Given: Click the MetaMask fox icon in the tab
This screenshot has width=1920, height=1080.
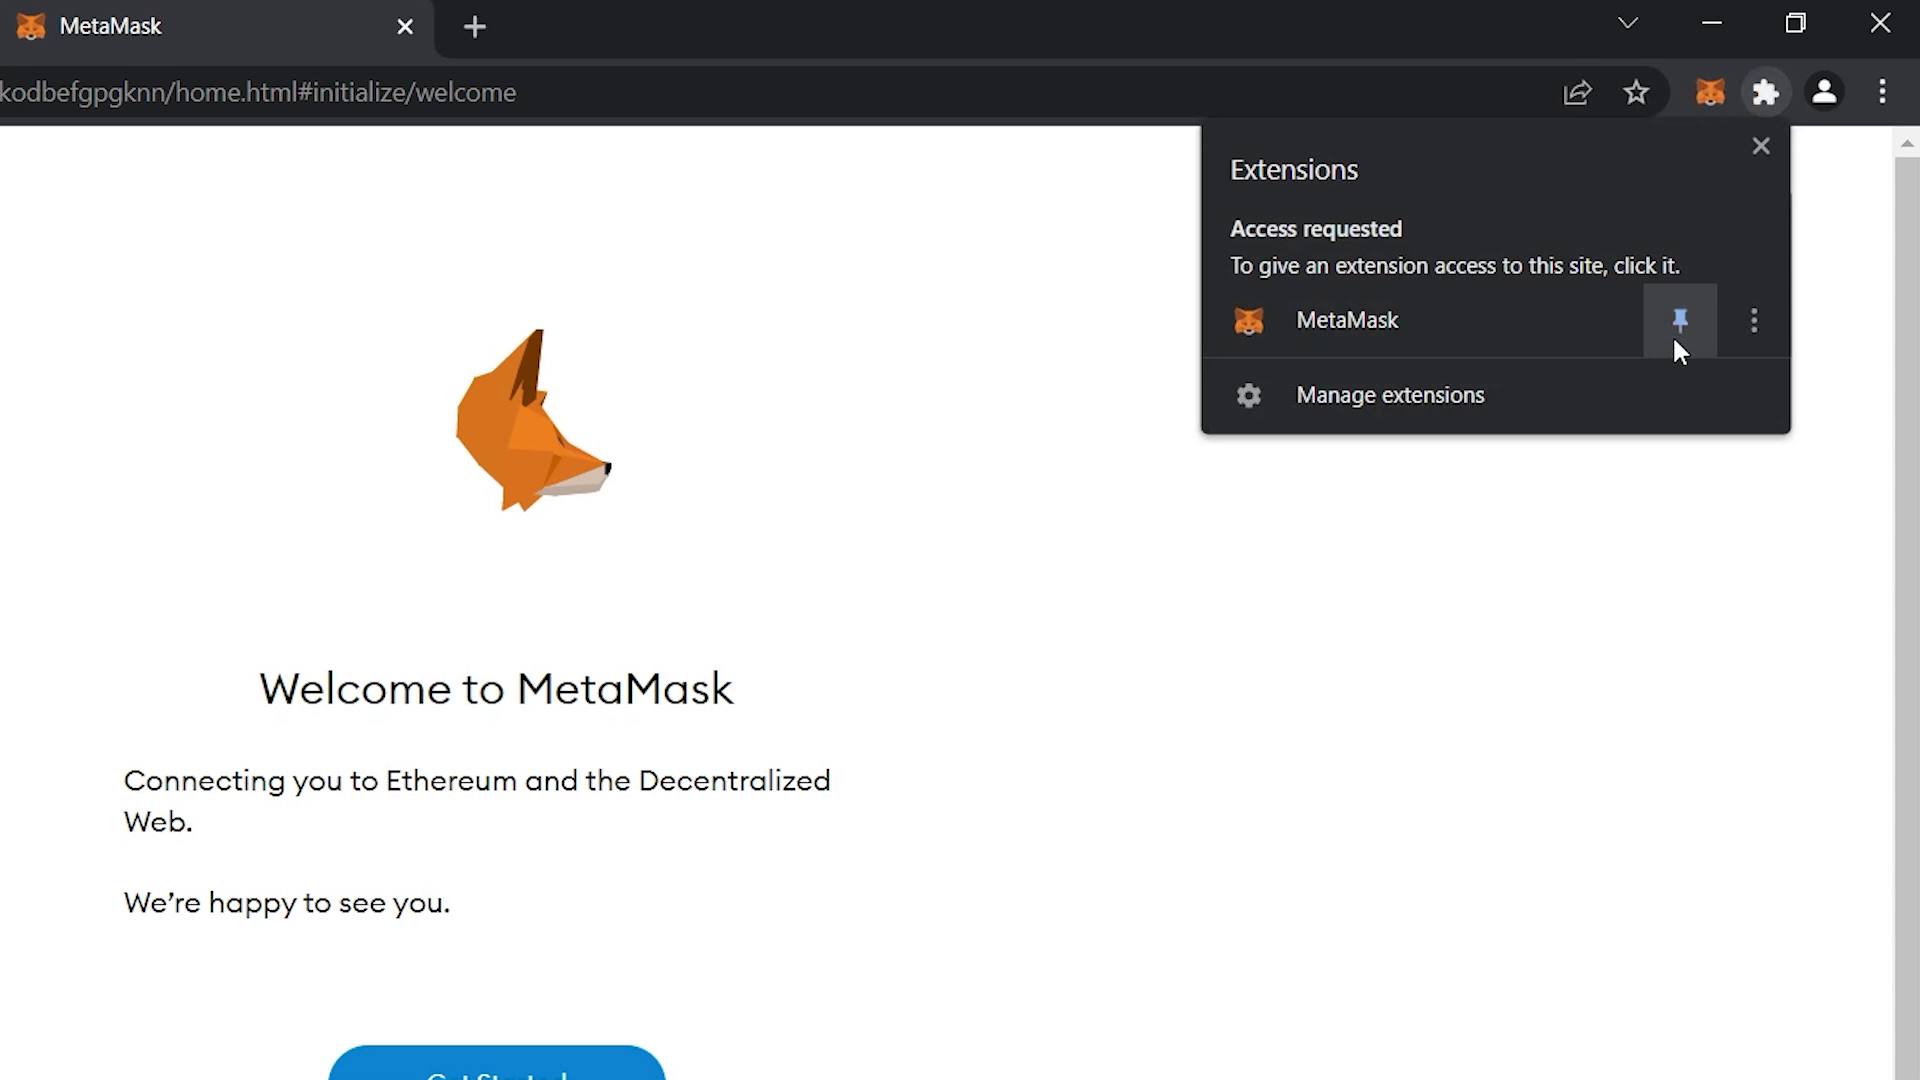Looking at the screenshot, I should pyautogui.click(x=30, y=26).
